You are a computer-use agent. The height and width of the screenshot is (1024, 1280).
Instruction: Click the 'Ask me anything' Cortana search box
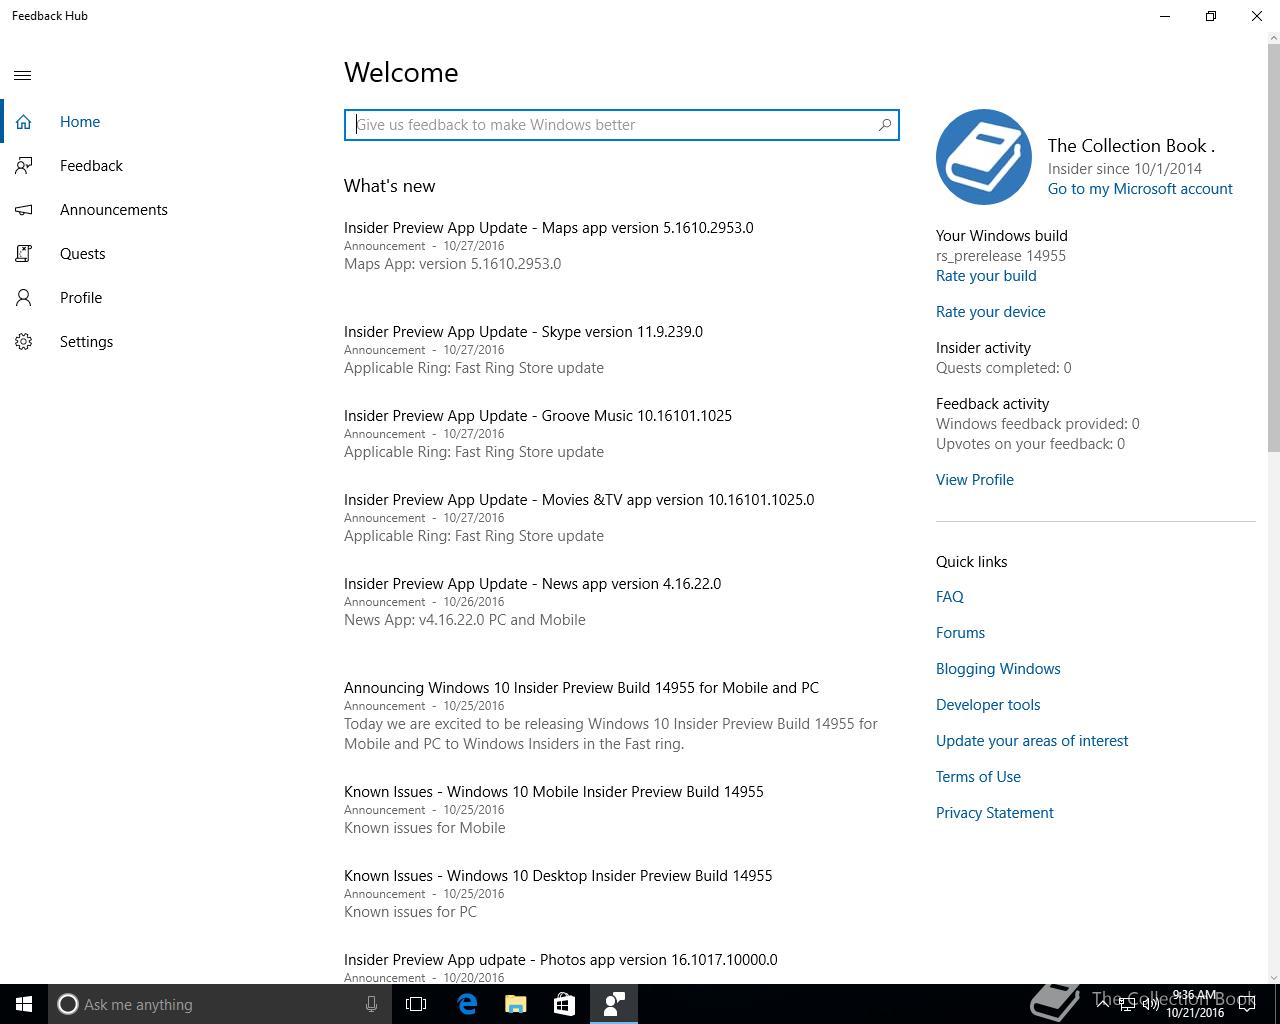(220, 1004)
